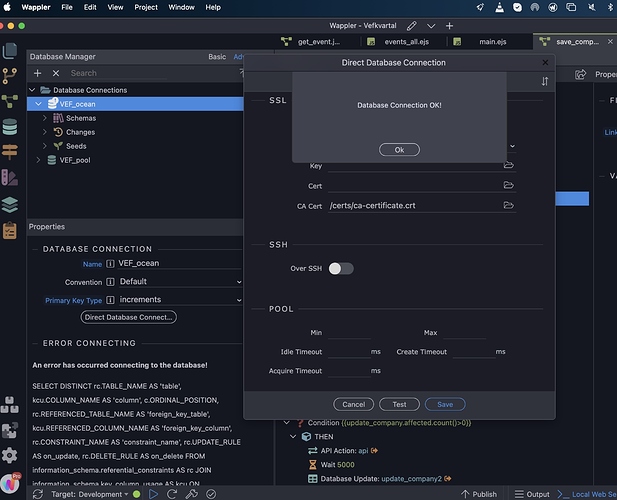Open the Theme Manager sidebar icon
The width and height of the screenshot is (617, 500).
tap(10, 178)
